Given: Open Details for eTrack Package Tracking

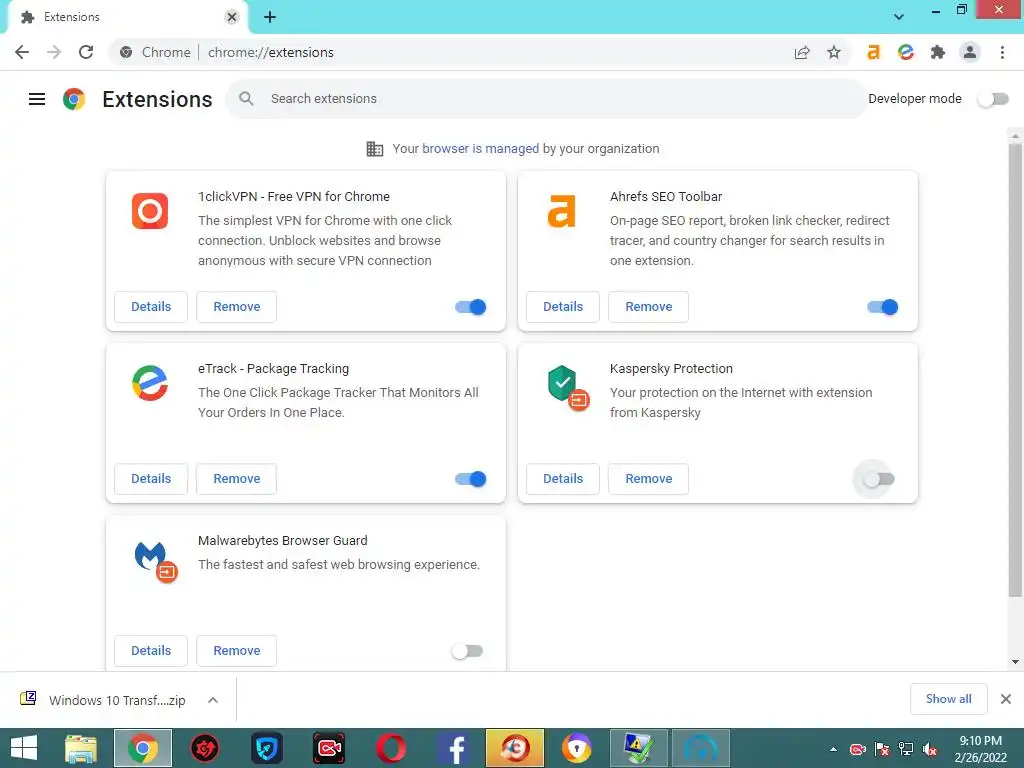Looking at the screenshot, I should click(151, 479).
